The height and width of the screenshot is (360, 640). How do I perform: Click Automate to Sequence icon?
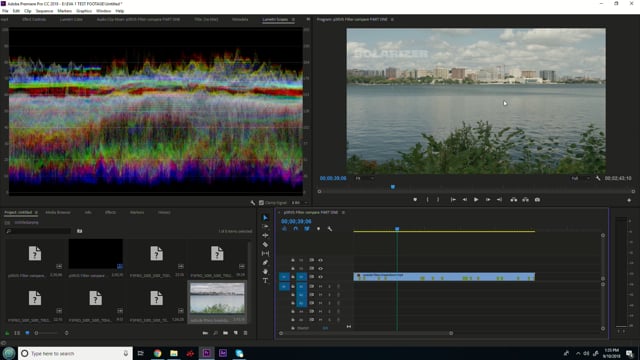tap(205, 333)
